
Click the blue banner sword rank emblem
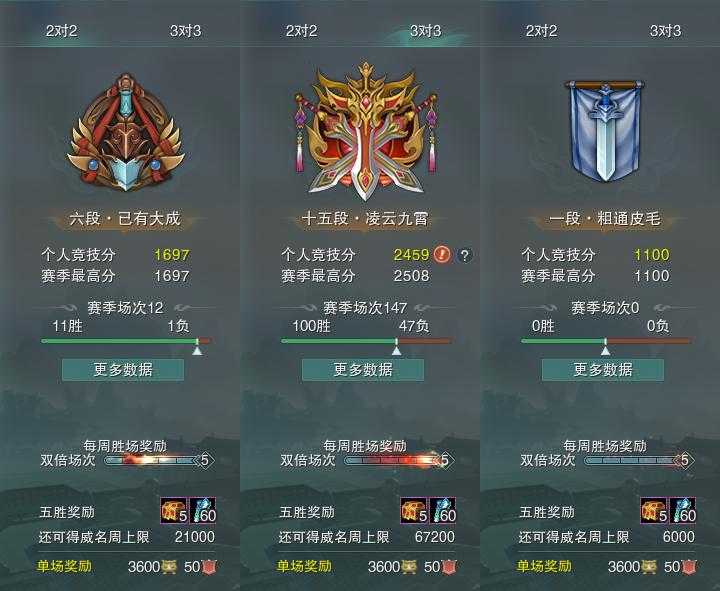(x=605, y=131)
